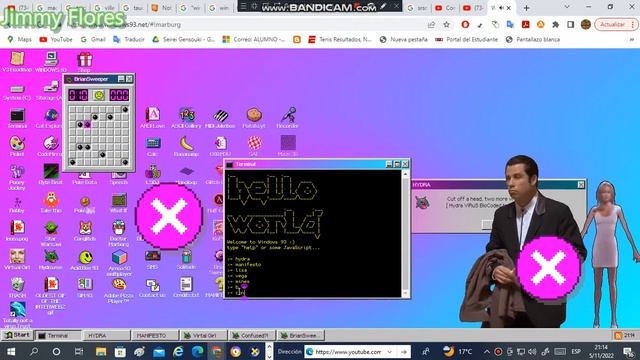Open the Pantallazo blanca bookmark
Screen dimensions: 640x360
pyautogui.click(x=533, y=40)
